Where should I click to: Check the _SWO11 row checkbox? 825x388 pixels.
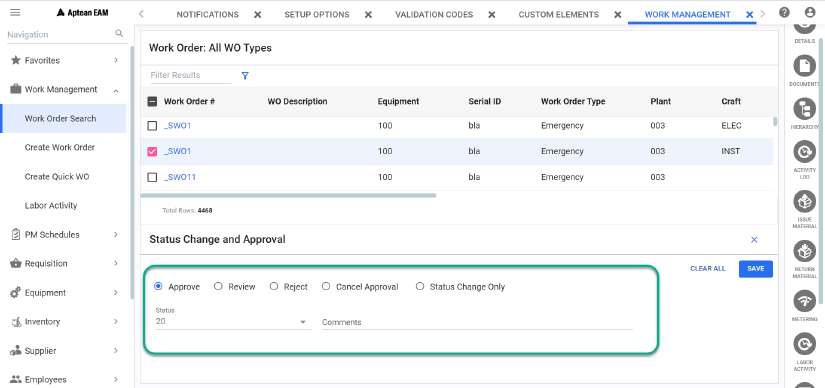152,177
